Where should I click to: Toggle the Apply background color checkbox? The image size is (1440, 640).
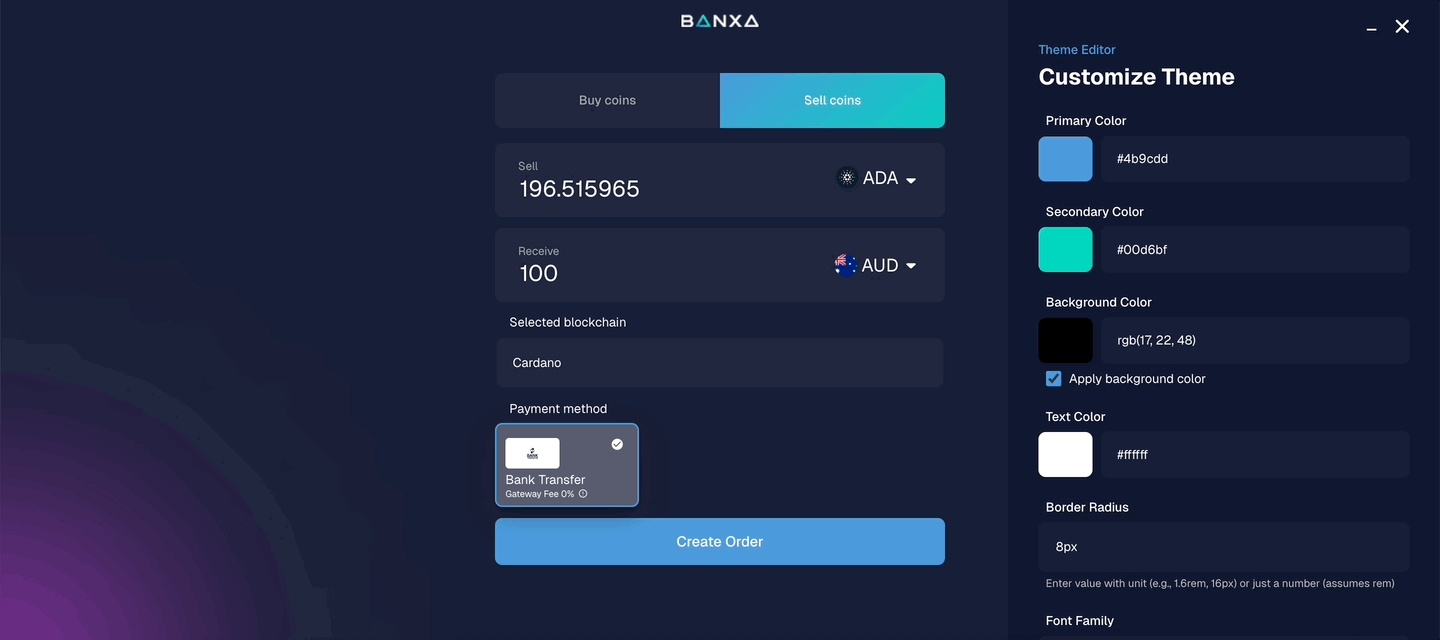point(1053,378)
